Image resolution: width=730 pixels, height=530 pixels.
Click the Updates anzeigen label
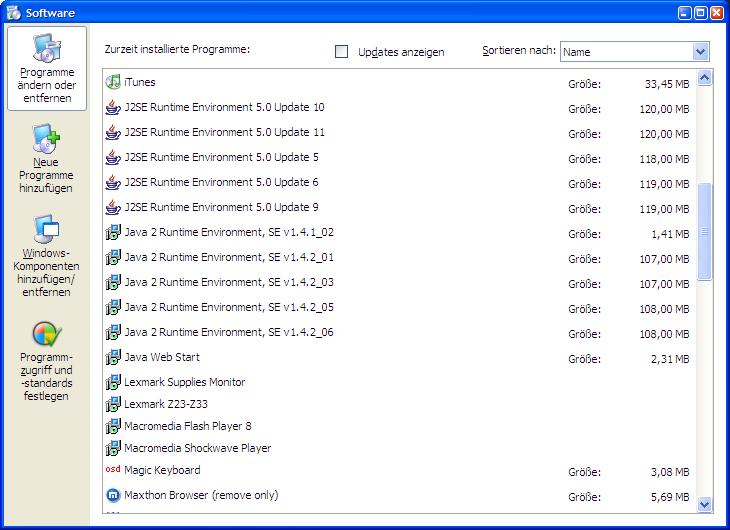point(401,52)
